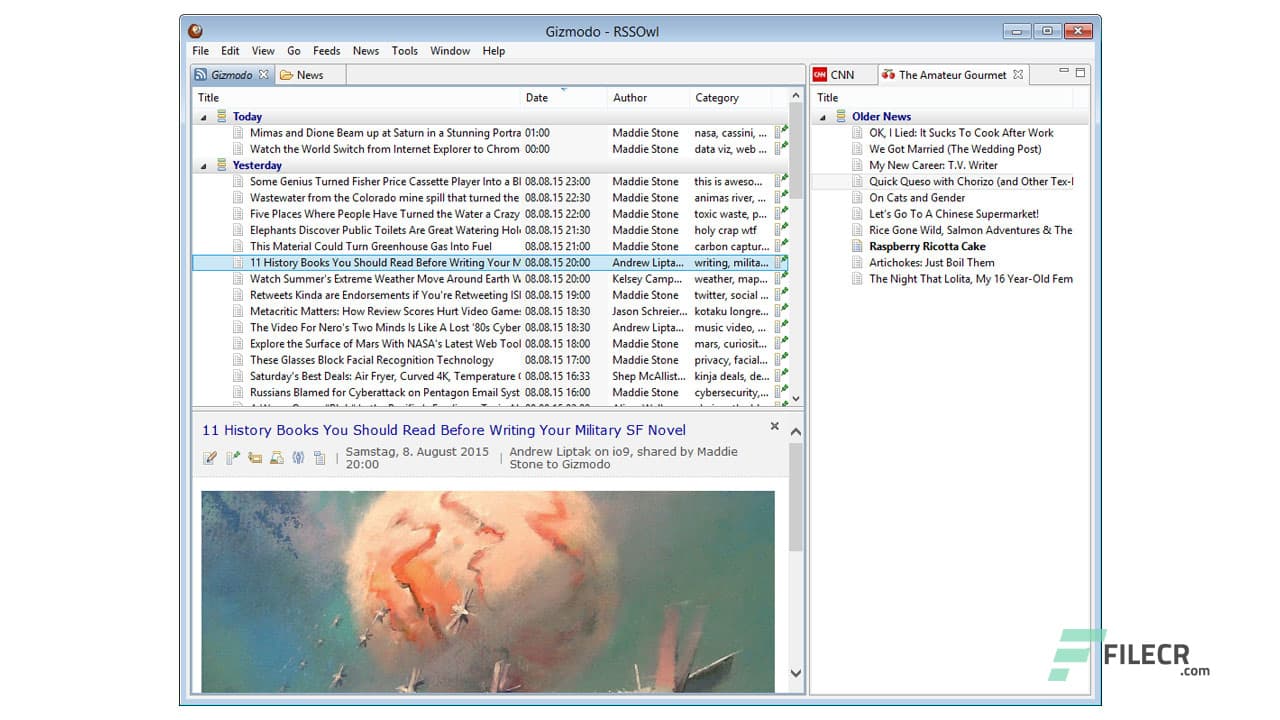Screen dimensions: 1280x720
Task: Collapse the Older News group
Action: coord(823,116)
